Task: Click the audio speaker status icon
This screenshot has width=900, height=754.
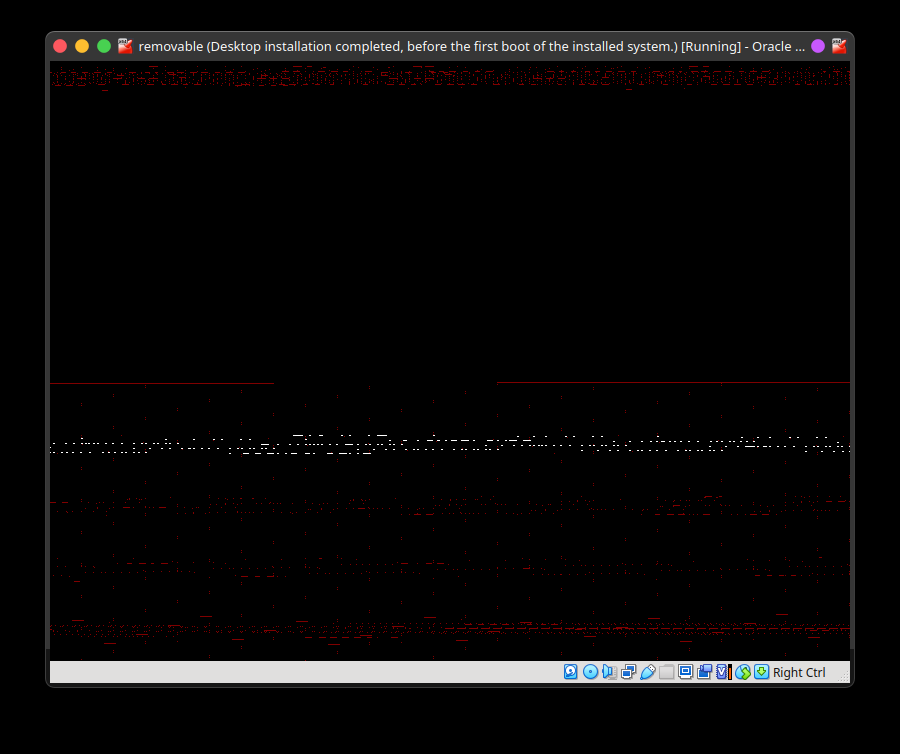Action: coord(609,672)
